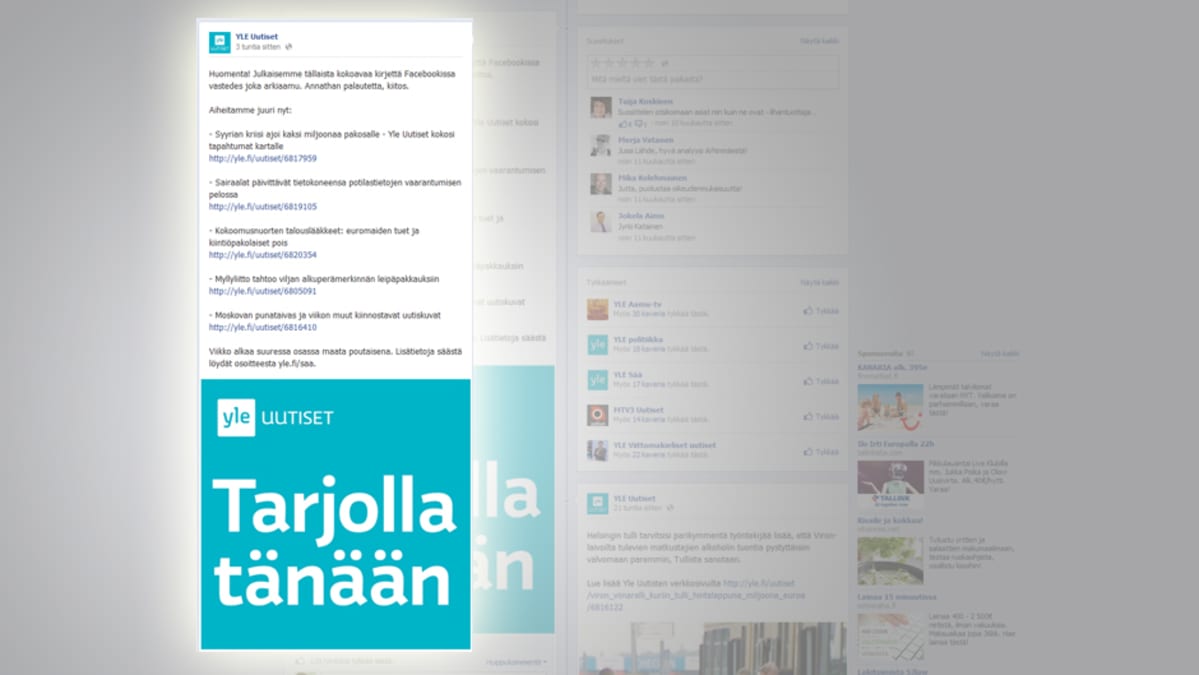Open Mika Kolehmainen's avatar
Viewport: 1199px width, 675px height.
tap(600, 183)
